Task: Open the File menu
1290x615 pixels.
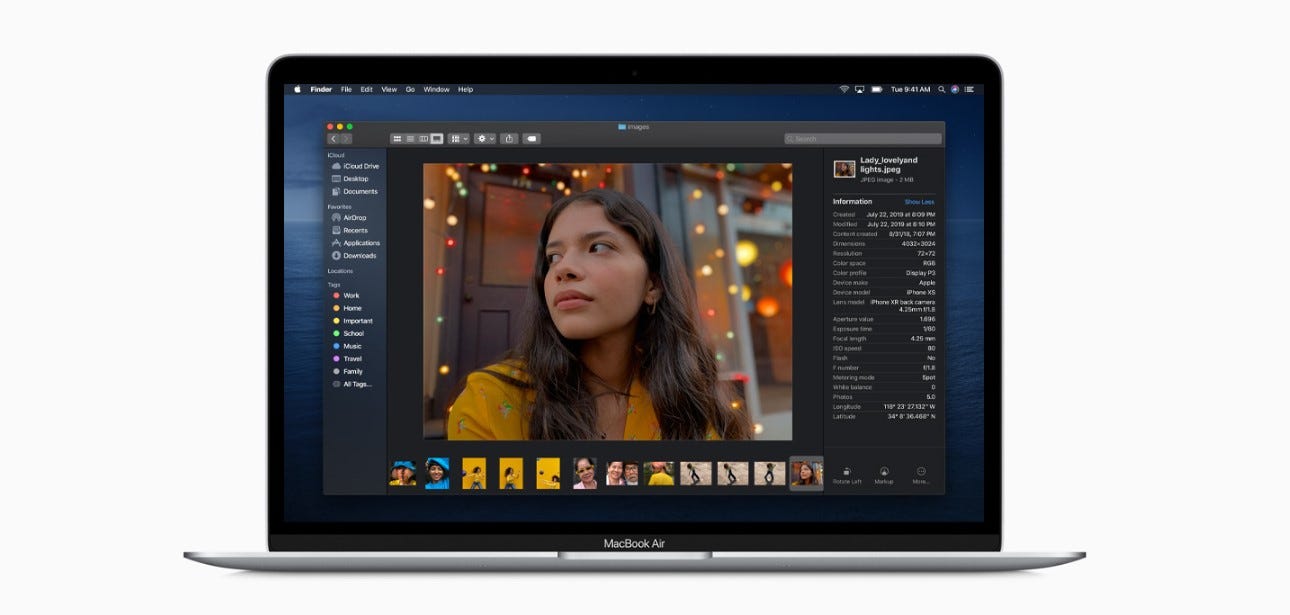Action: [346, 89]
